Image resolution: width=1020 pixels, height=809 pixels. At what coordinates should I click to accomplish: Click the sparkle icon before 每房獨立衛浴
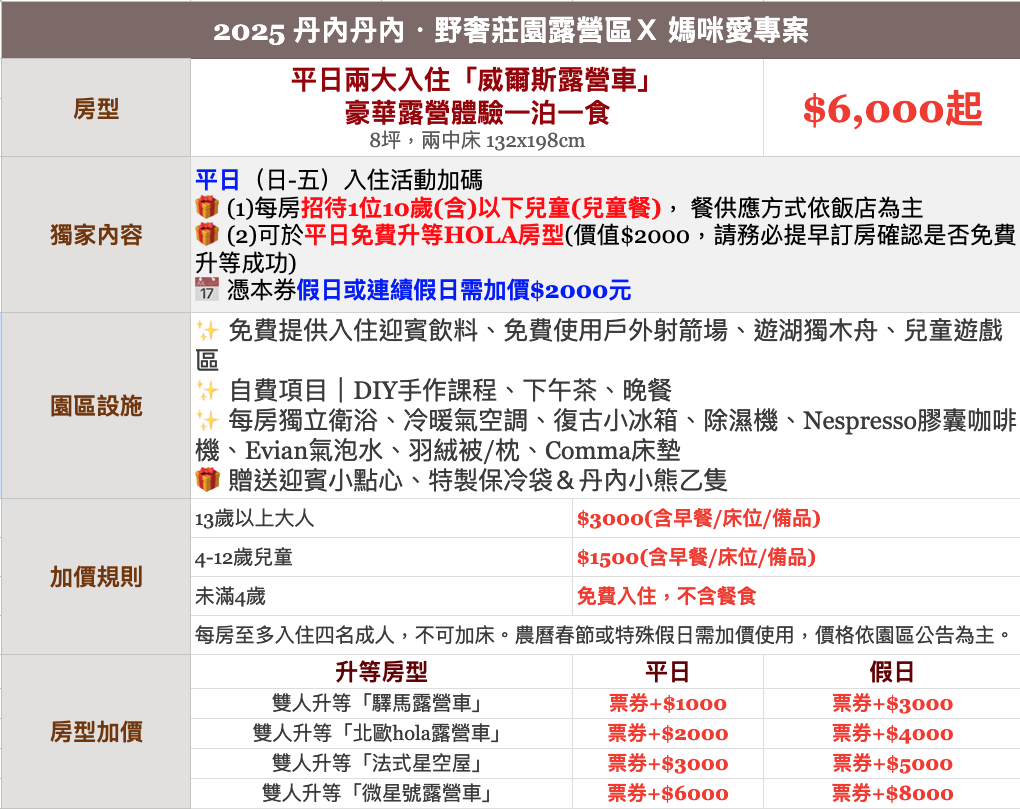click(x=208, y=421)
